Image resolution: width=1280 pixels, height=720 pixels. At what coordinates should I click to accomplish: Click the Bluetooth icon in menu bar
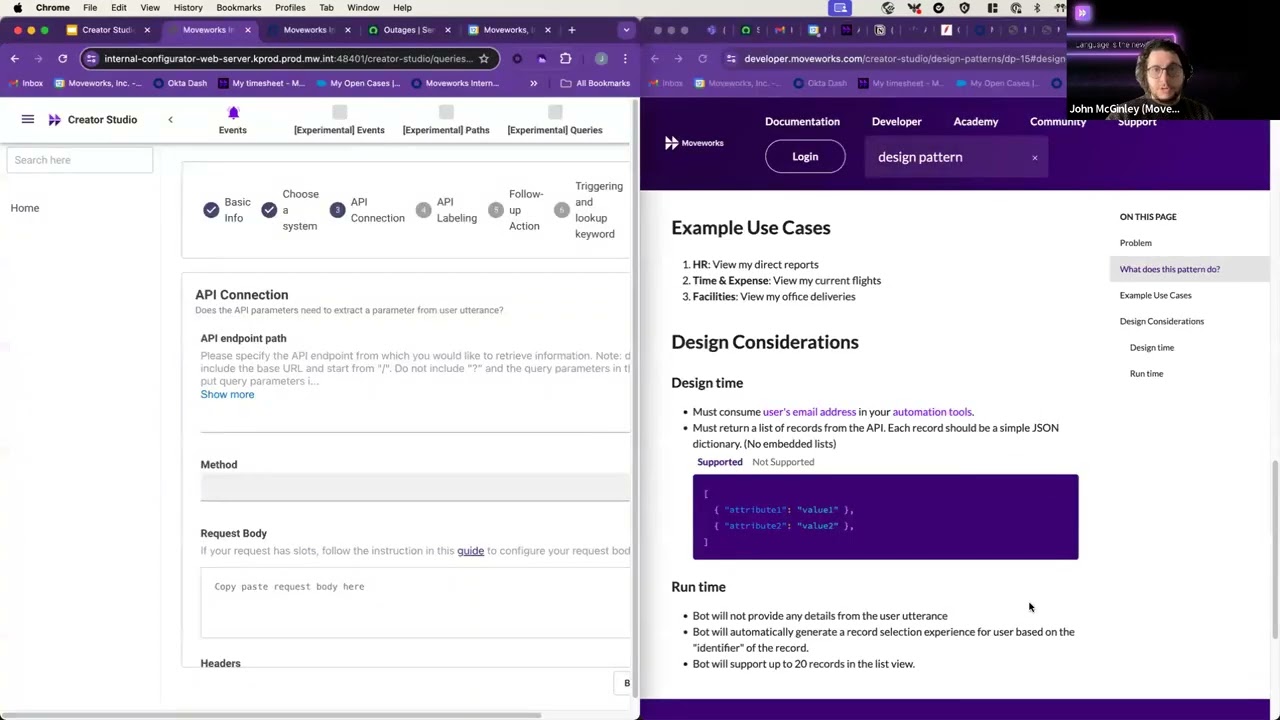(1037, 7)
